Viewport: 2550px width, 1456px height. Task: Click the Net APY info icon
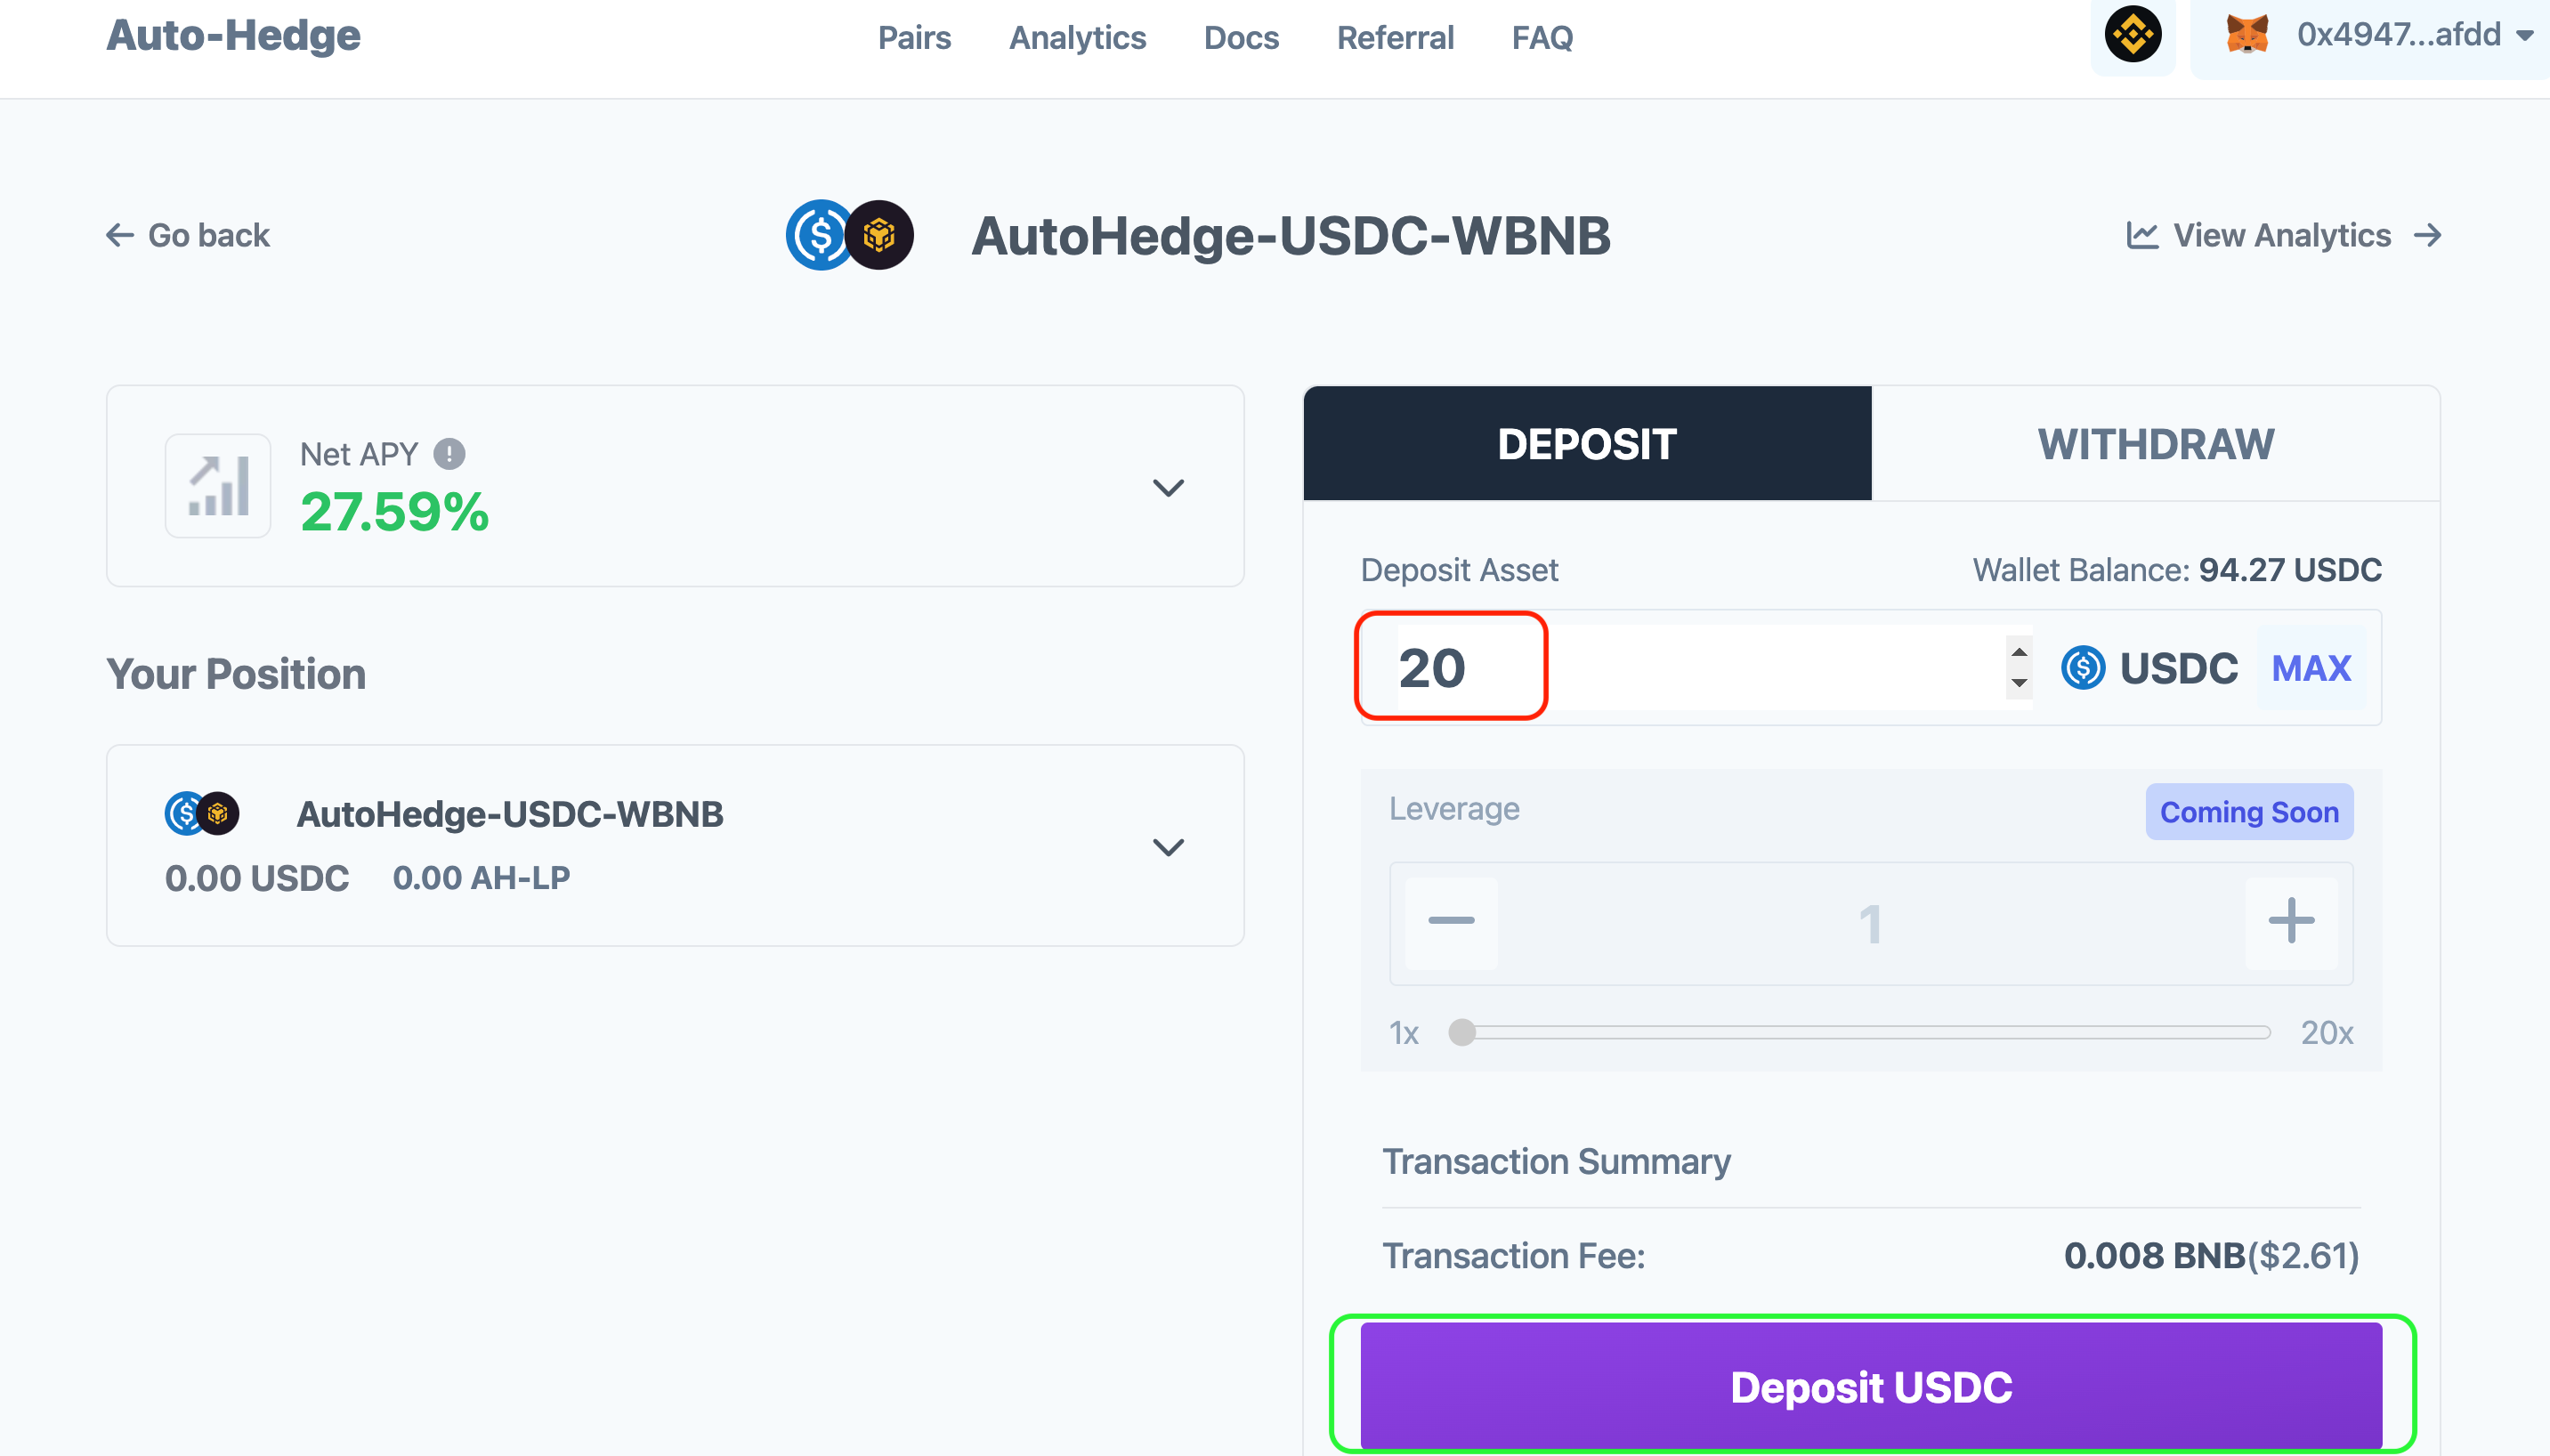pyautogui.click(x=449, y=454)
